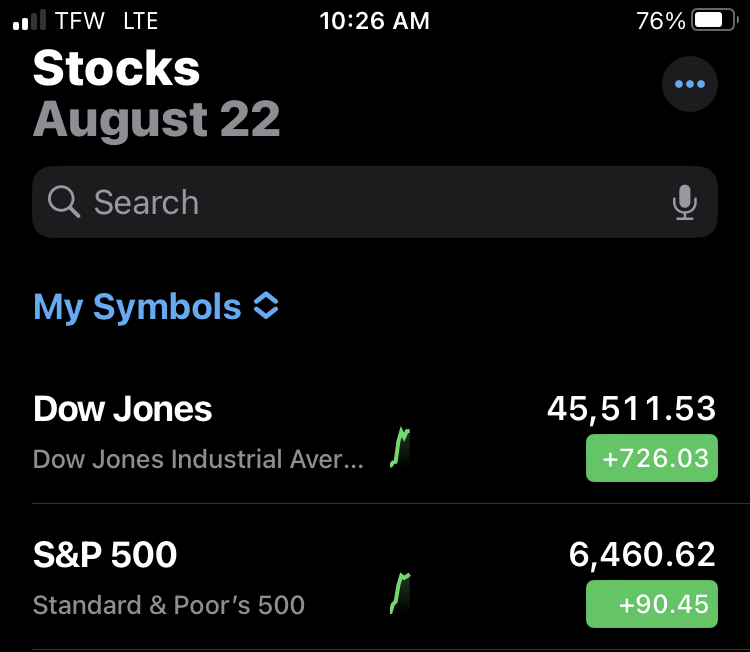Activate the microphone dictation icon
Image resolution: width=750 pixels, height=652 pixels.
coord(684,202)
